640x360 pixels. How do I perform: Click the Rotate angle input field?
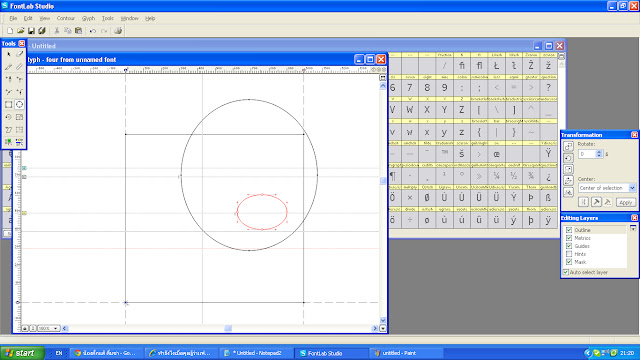tap(587, 154)
